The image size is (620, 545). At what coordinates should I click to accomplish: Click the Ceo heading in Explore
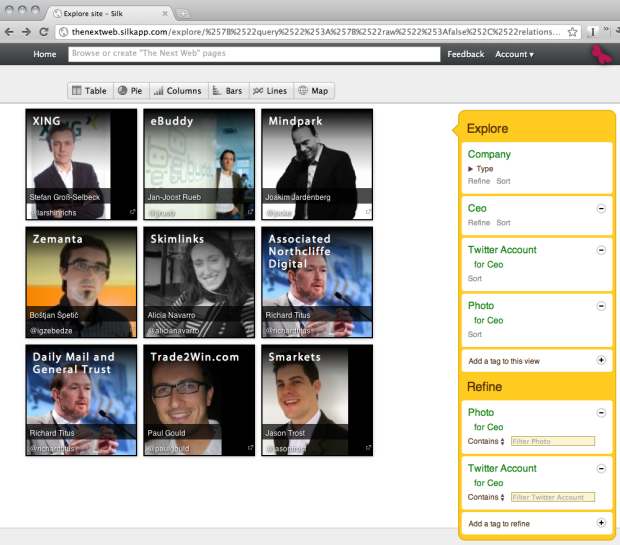[x=477, y=208]
